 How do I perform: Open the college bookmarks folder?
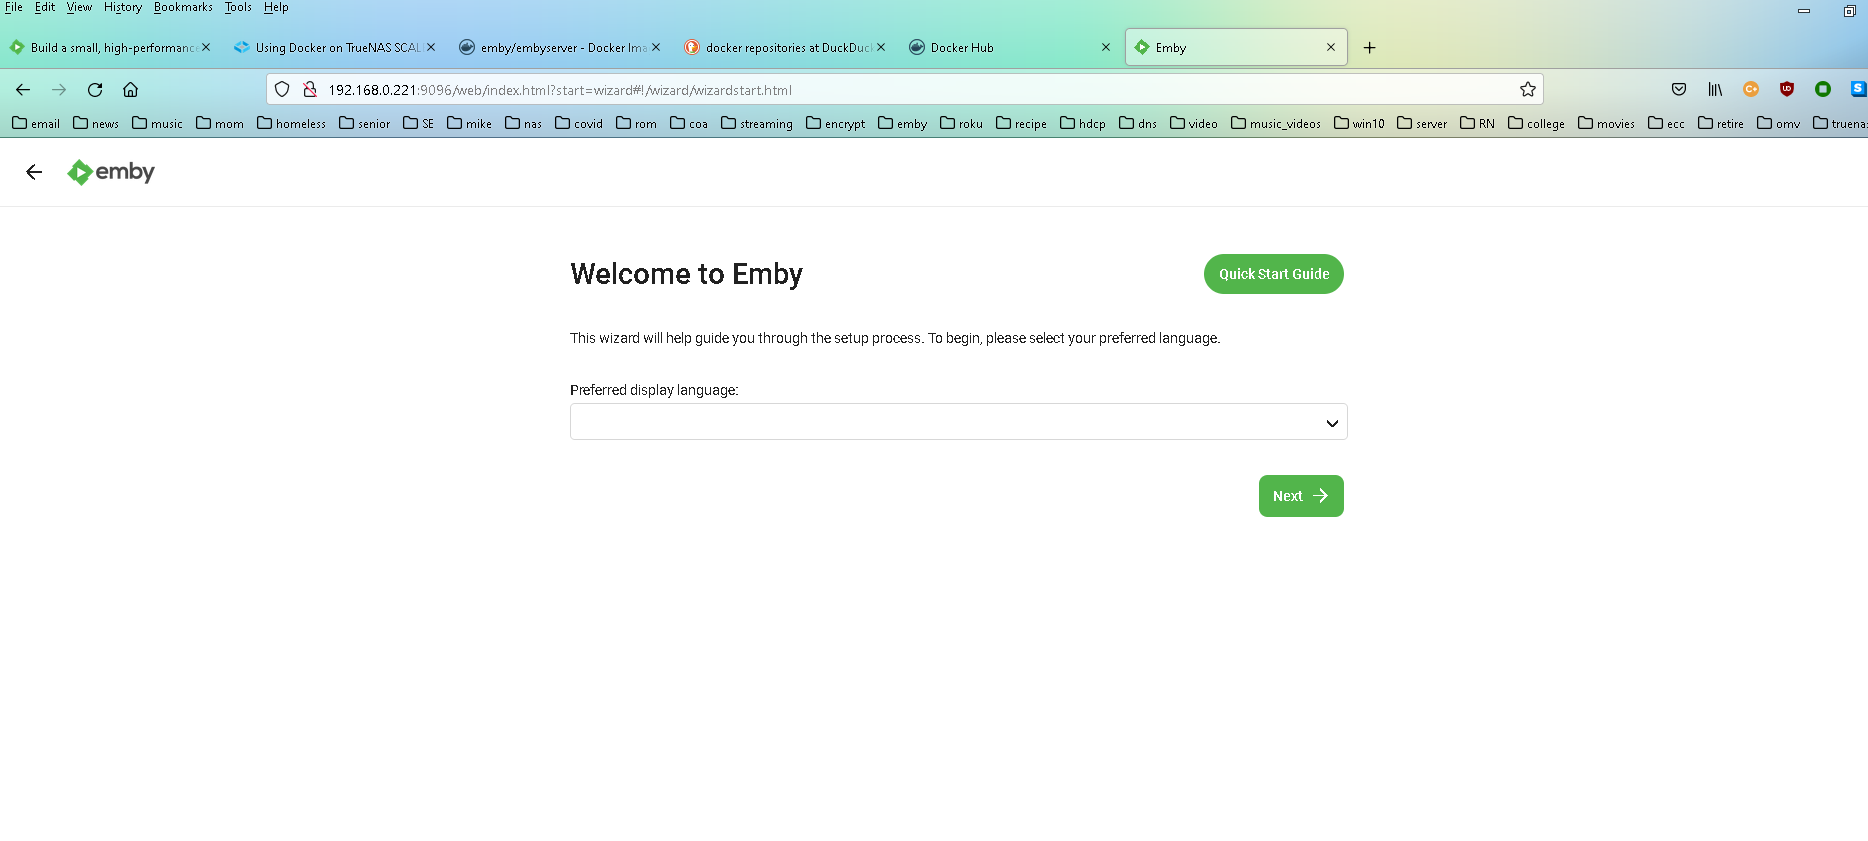(x=1537, y=123)
